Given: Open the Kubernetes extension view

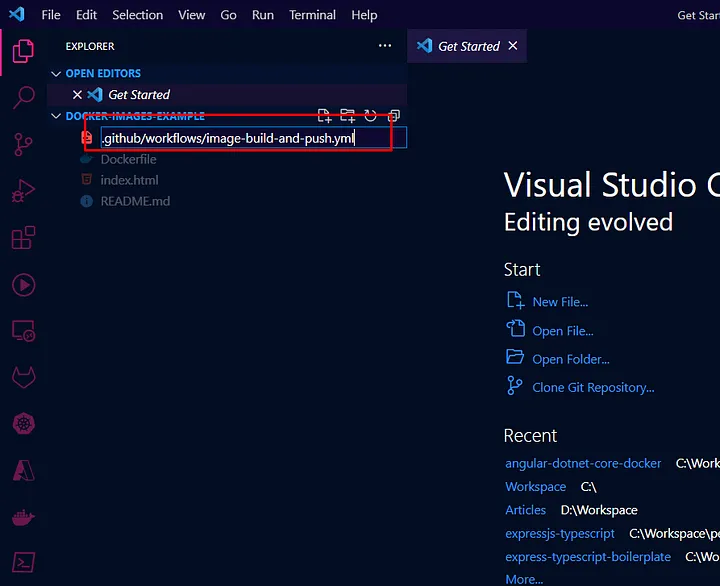Looking at the screenshot, I should pyautogui.click(x=23, y=423).
